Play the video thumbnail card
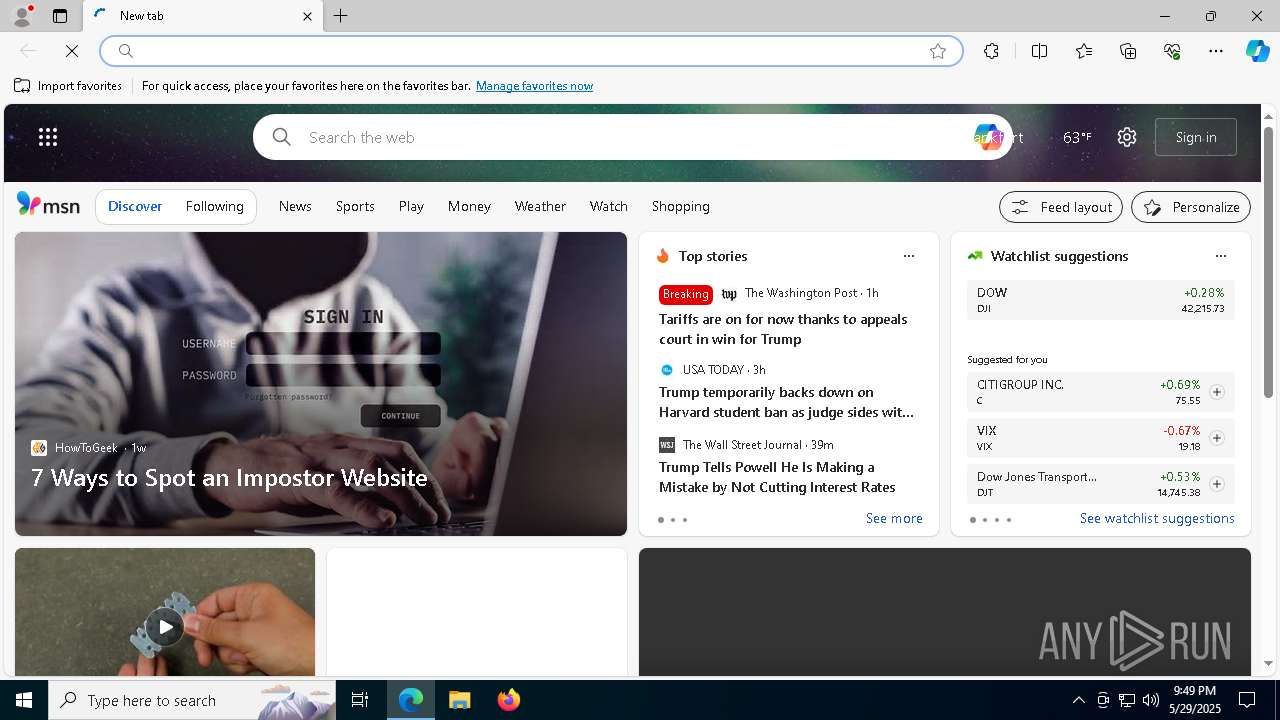The width and height of the screenshot is (1280, 720). pos(165,626)
